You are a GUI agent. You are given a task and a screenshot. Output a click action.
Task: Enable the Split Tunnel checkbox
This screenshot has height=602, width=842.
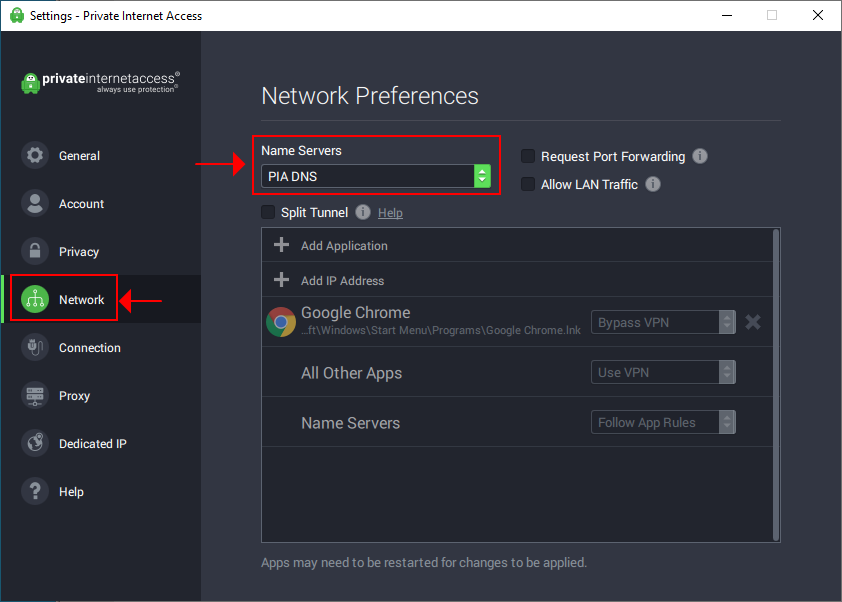[268, 212]
